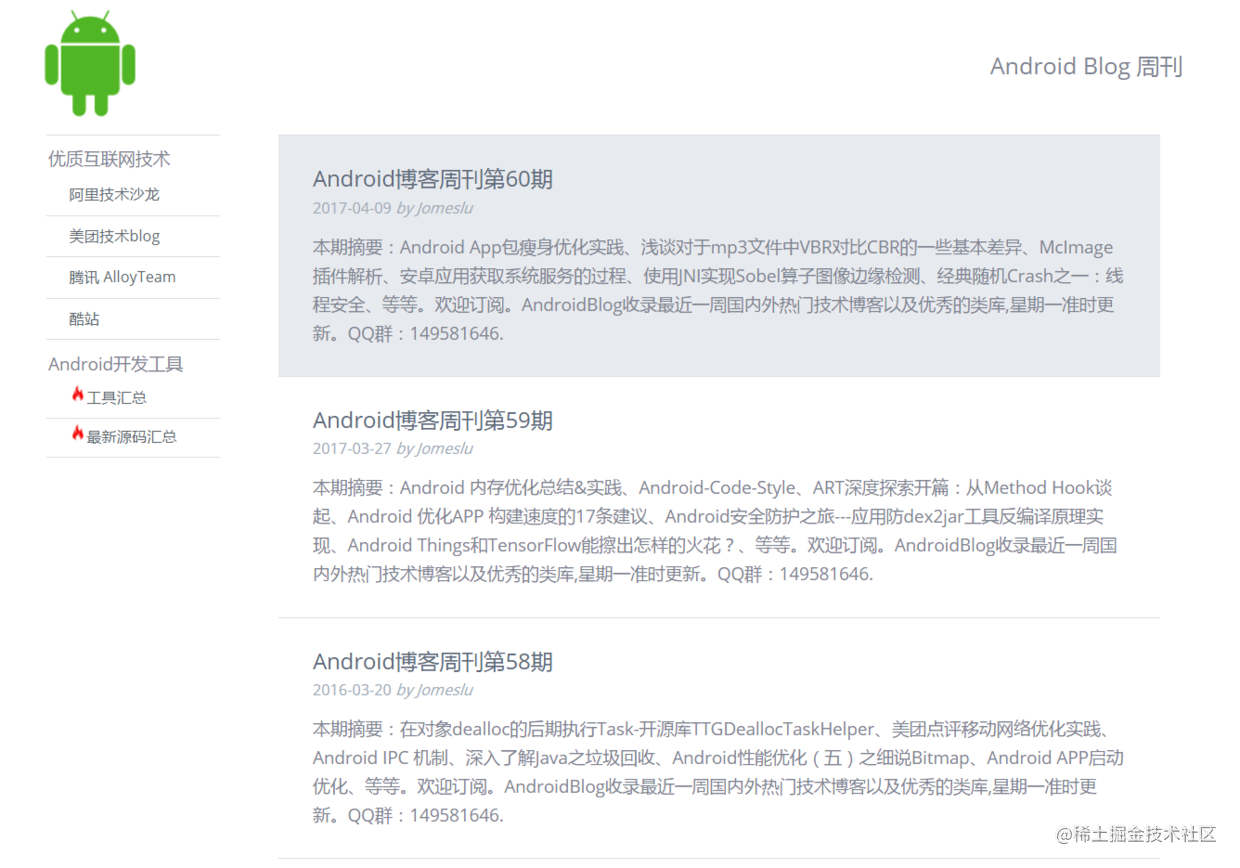Select the 优质互联网技术 sidebar heading
Image resolution: width=1240 pixels, height=868 pixels.
(x=109, y=158)
